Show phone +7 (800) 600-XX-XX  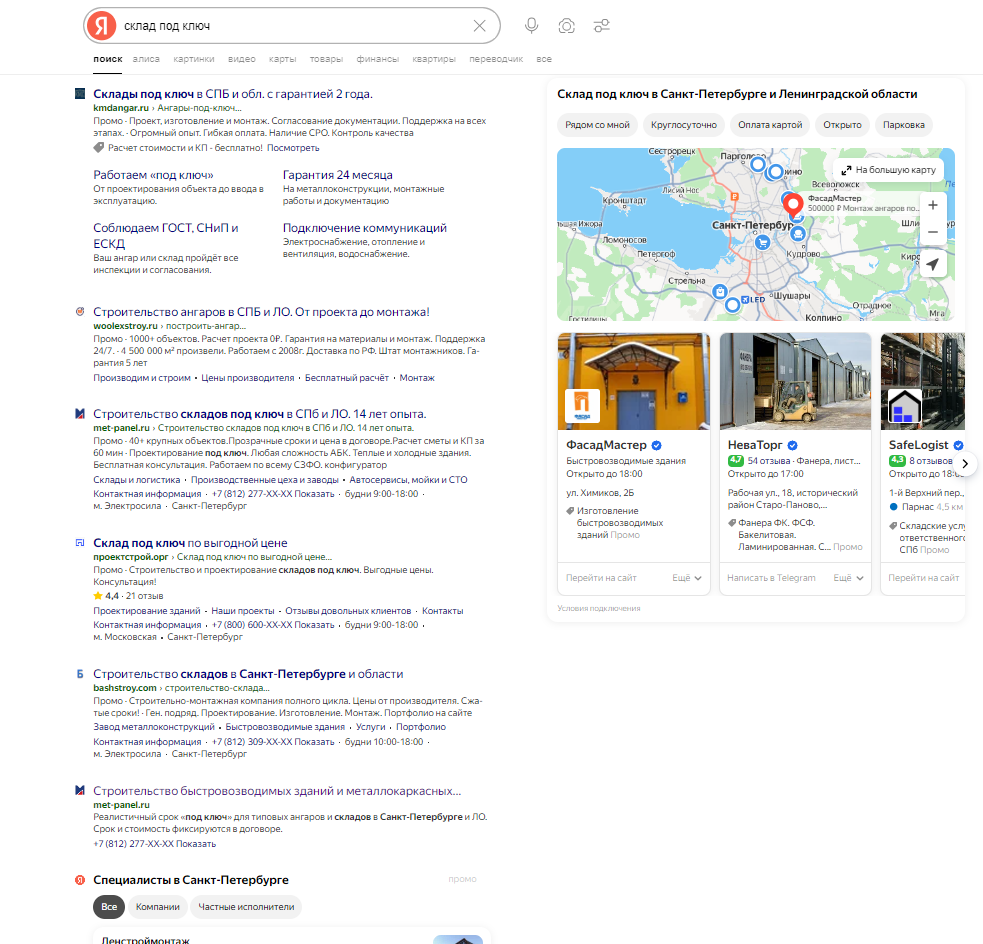[273, 625]
